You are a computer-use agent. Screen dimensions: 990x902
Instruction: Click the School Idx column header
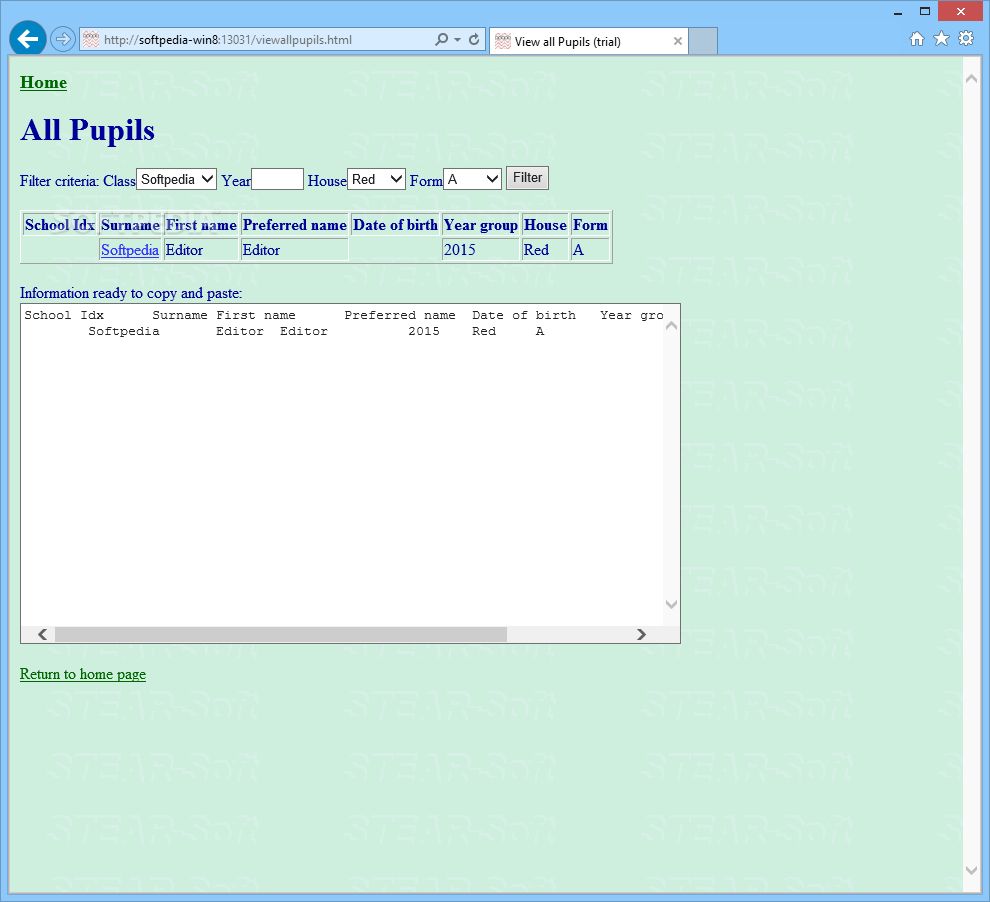point(60,225)
